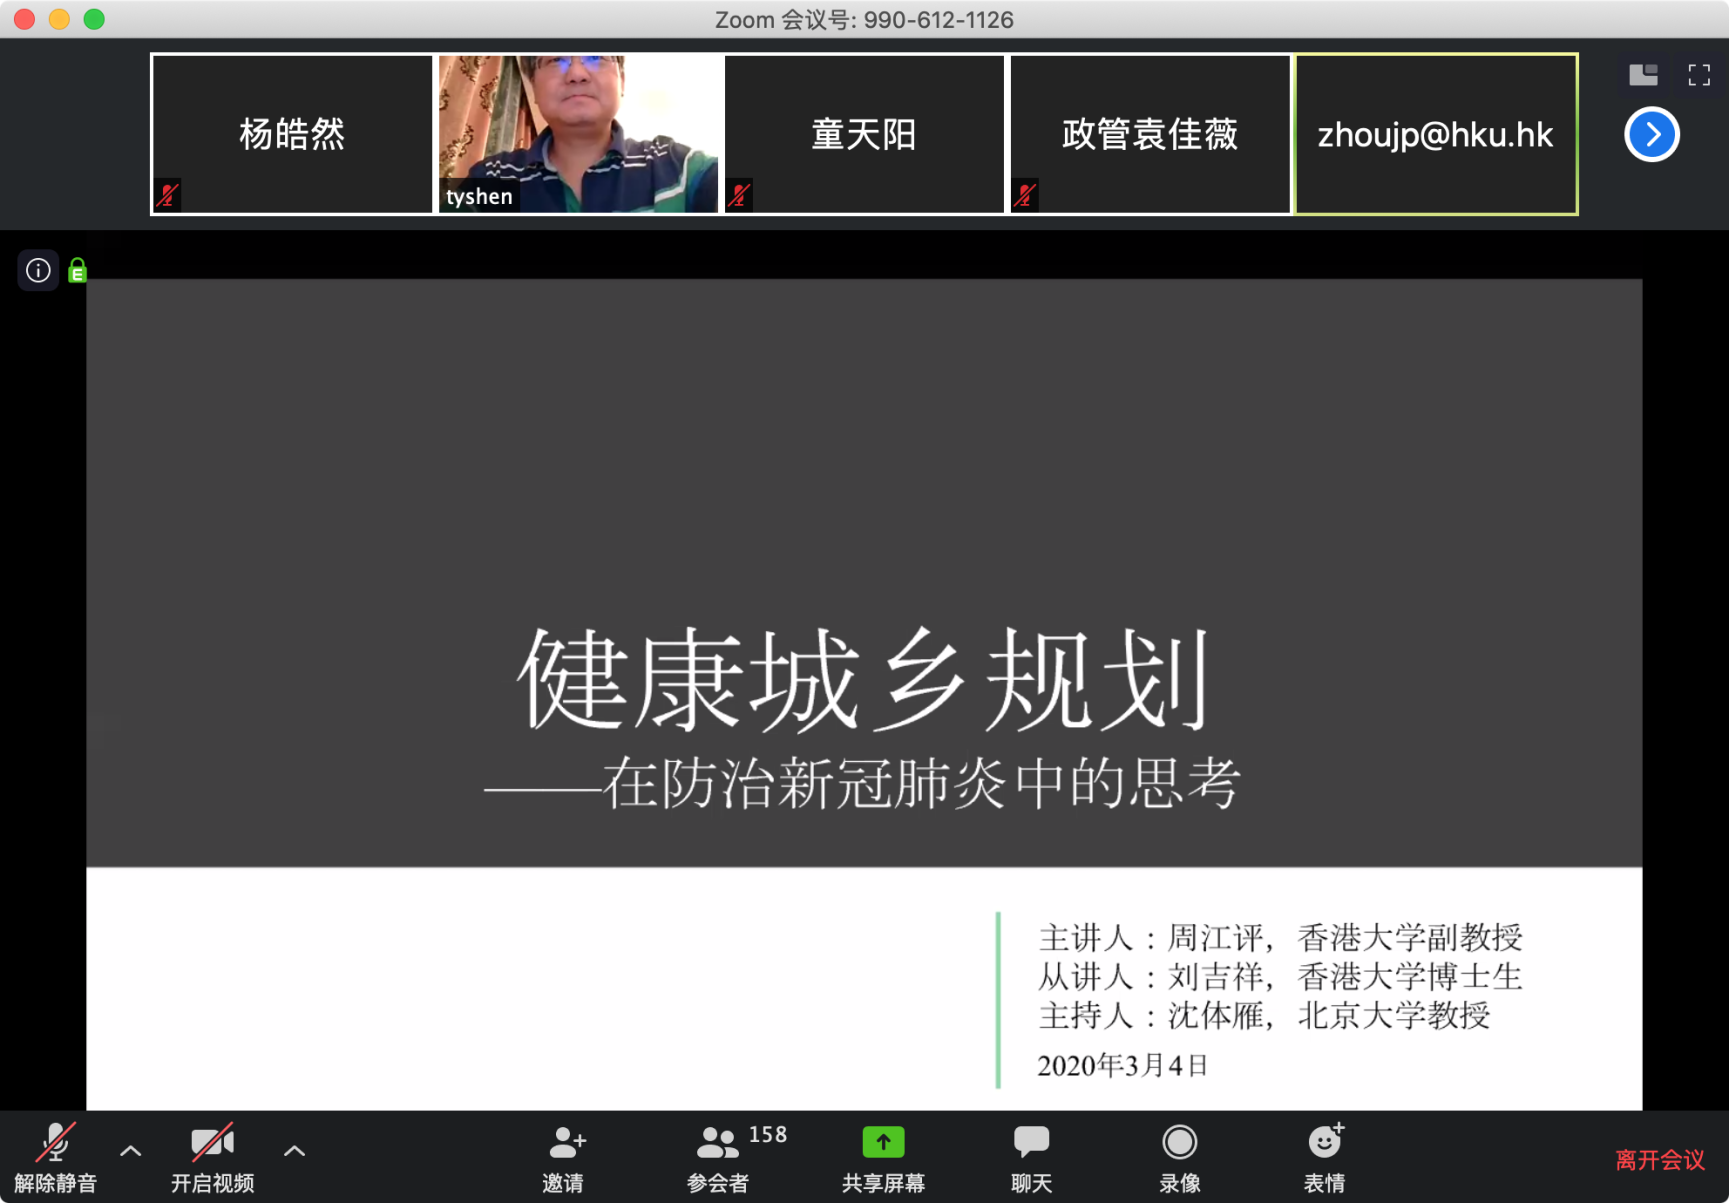This screenshot has width=1730, height=1203.
Task: Open the invite participants icon
Action: pyautogui.click(x=565, y=1142)
